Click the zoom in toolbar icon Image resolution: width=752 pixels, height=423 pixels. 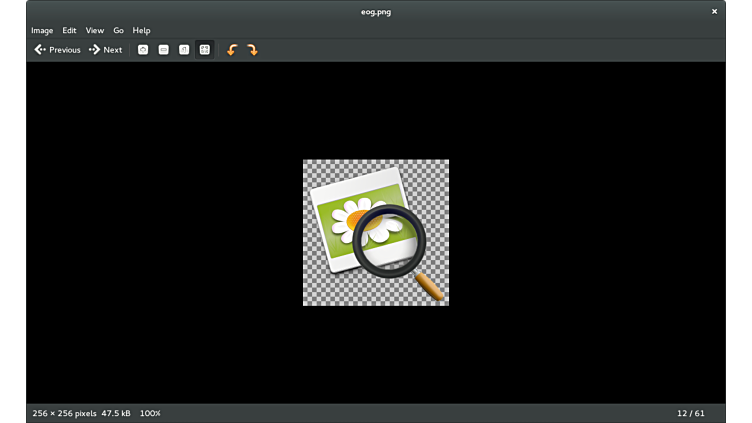(143, 50)
